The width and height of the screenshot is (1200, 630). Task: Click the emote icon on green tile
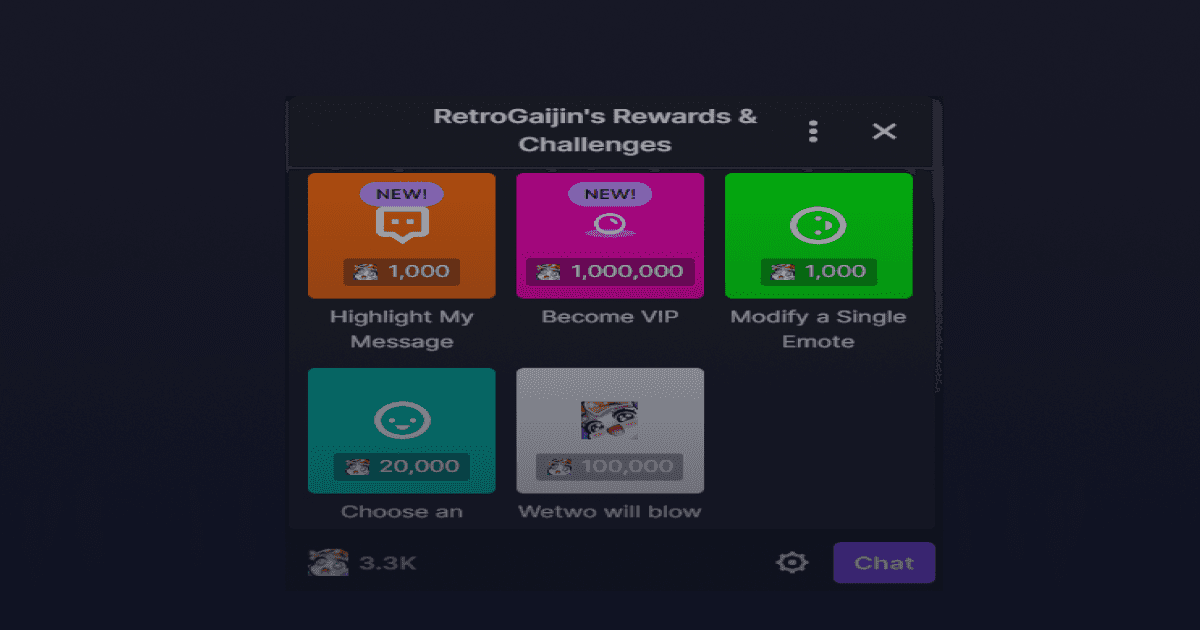(x=818, y=226)
